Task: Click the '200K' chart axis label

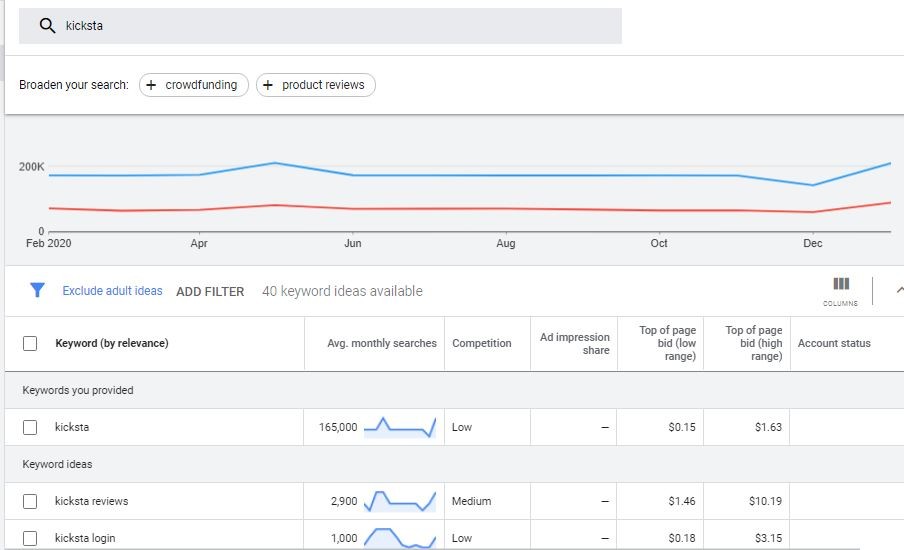Action: (x=31, y=167)
